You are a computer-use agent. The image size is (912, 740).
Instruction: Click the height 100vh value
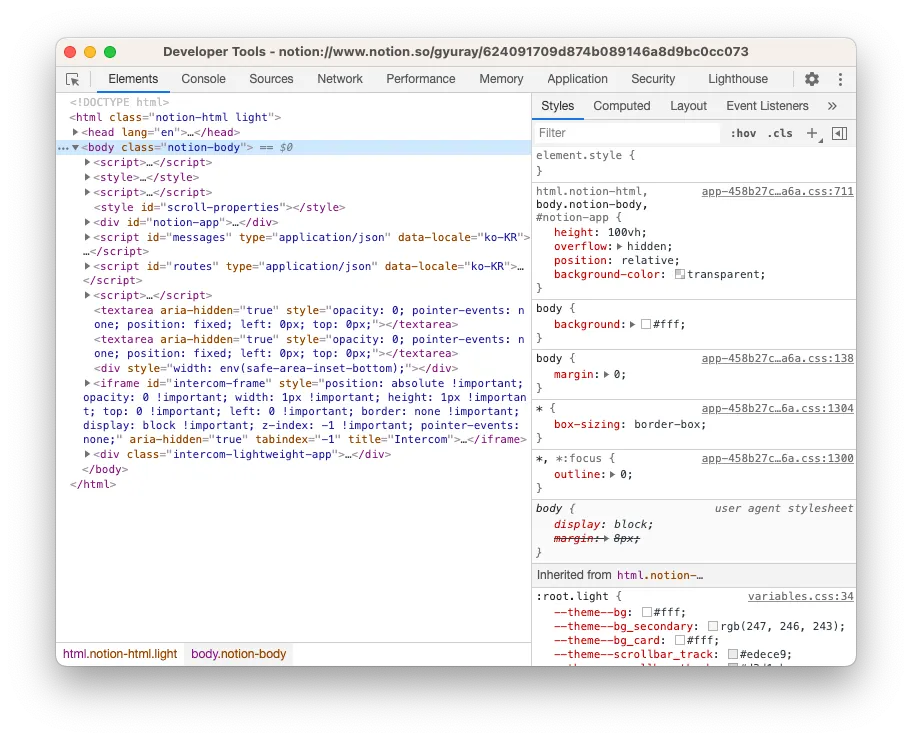point(626,232)
